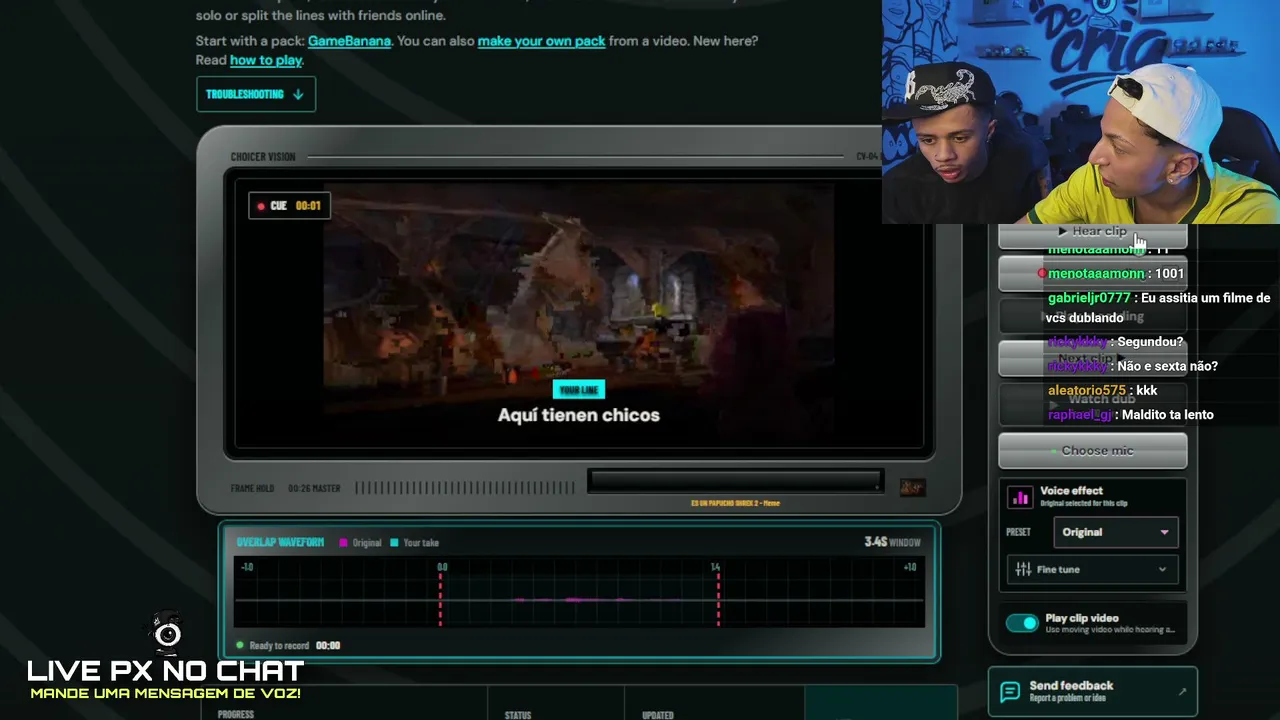Open the GameBanana pack link

pos(349,41)
